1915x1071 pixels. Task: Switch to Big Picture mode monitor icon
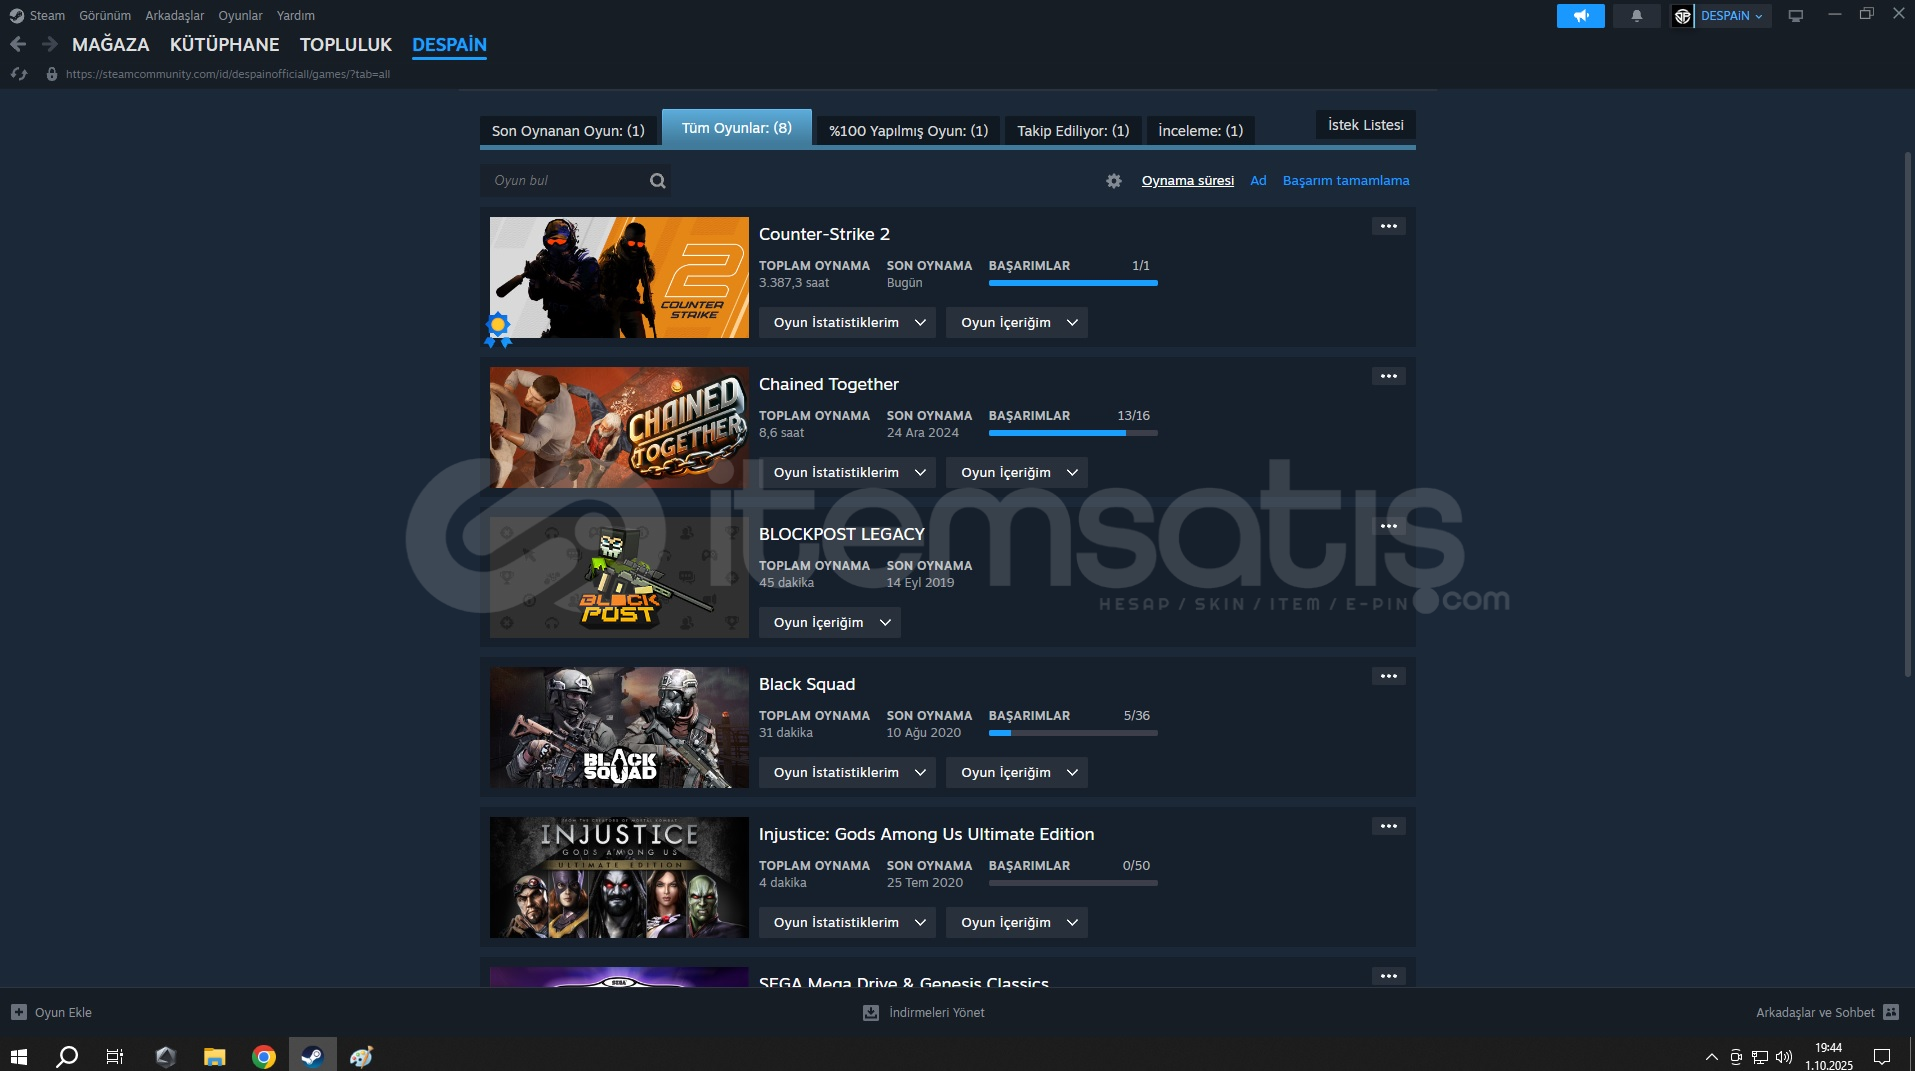1796,16
